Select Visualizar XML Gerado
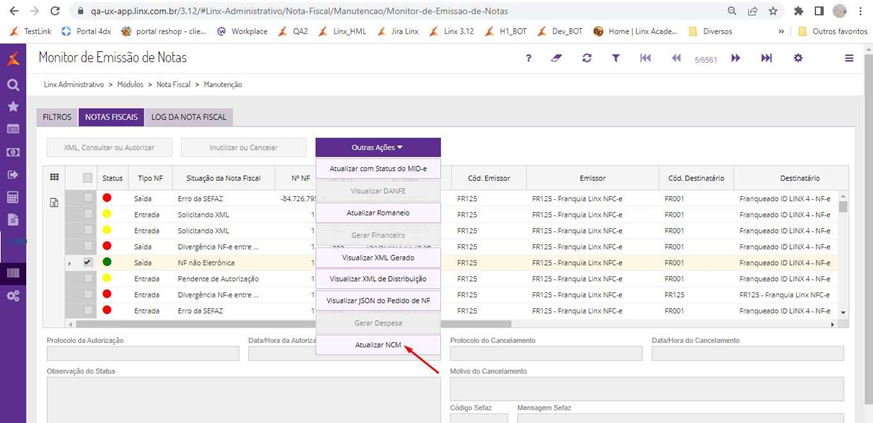Image resolution: width=873 pixels, height=423 pixels. click(378, 258)
